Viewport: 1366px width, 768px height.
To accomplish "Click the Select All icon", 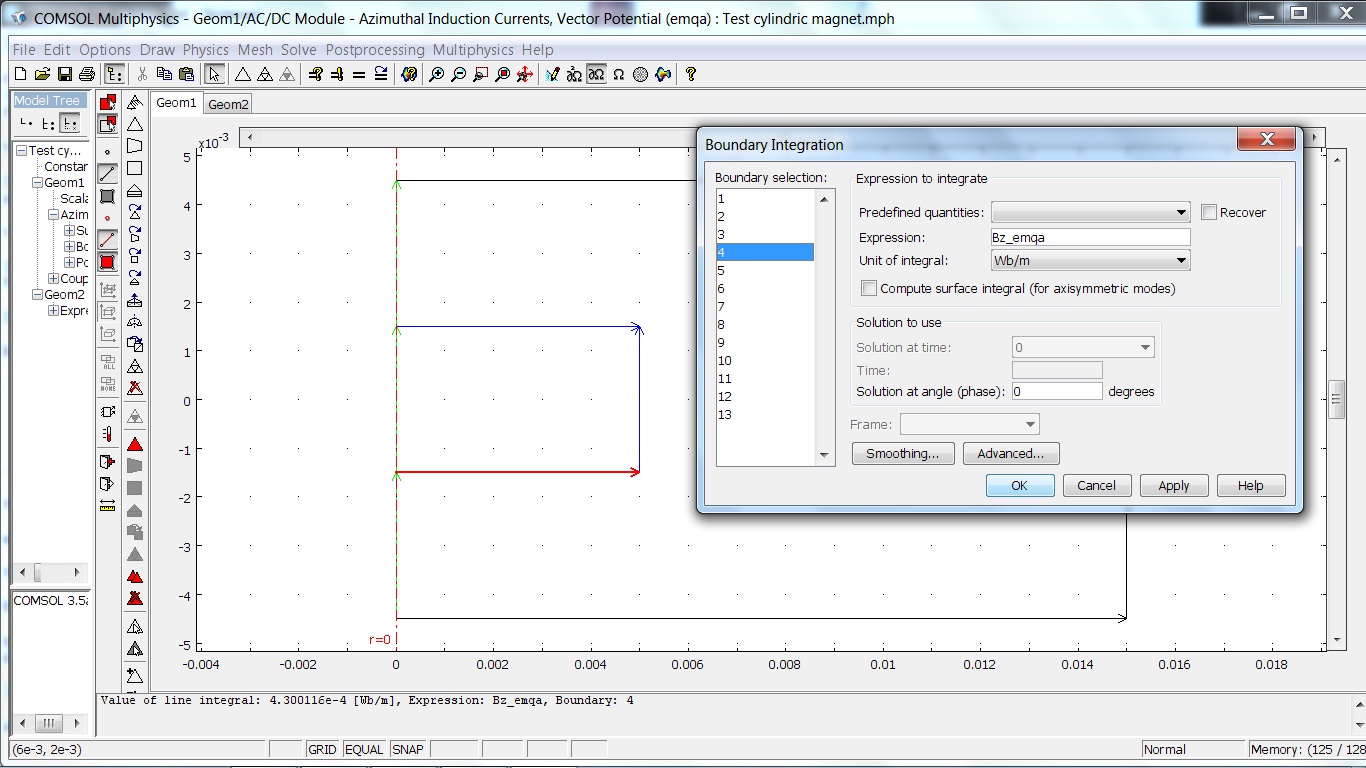I will 107,363.
